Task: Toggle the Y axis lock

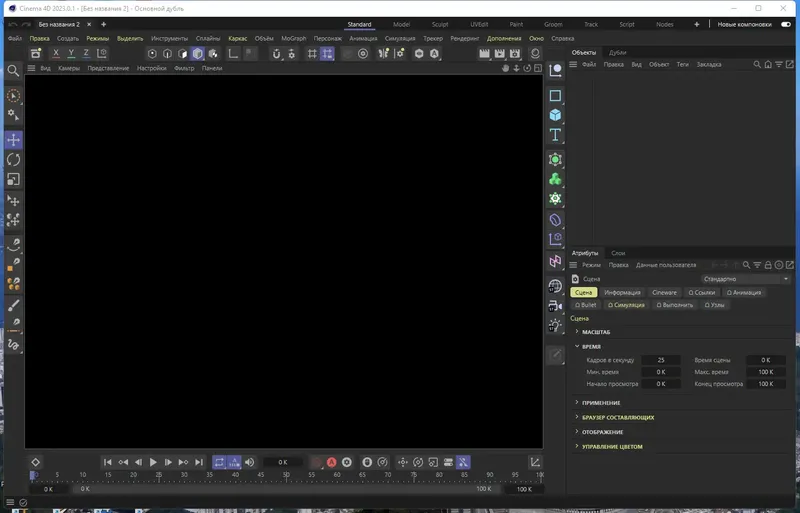Action: tap(71, 53)
